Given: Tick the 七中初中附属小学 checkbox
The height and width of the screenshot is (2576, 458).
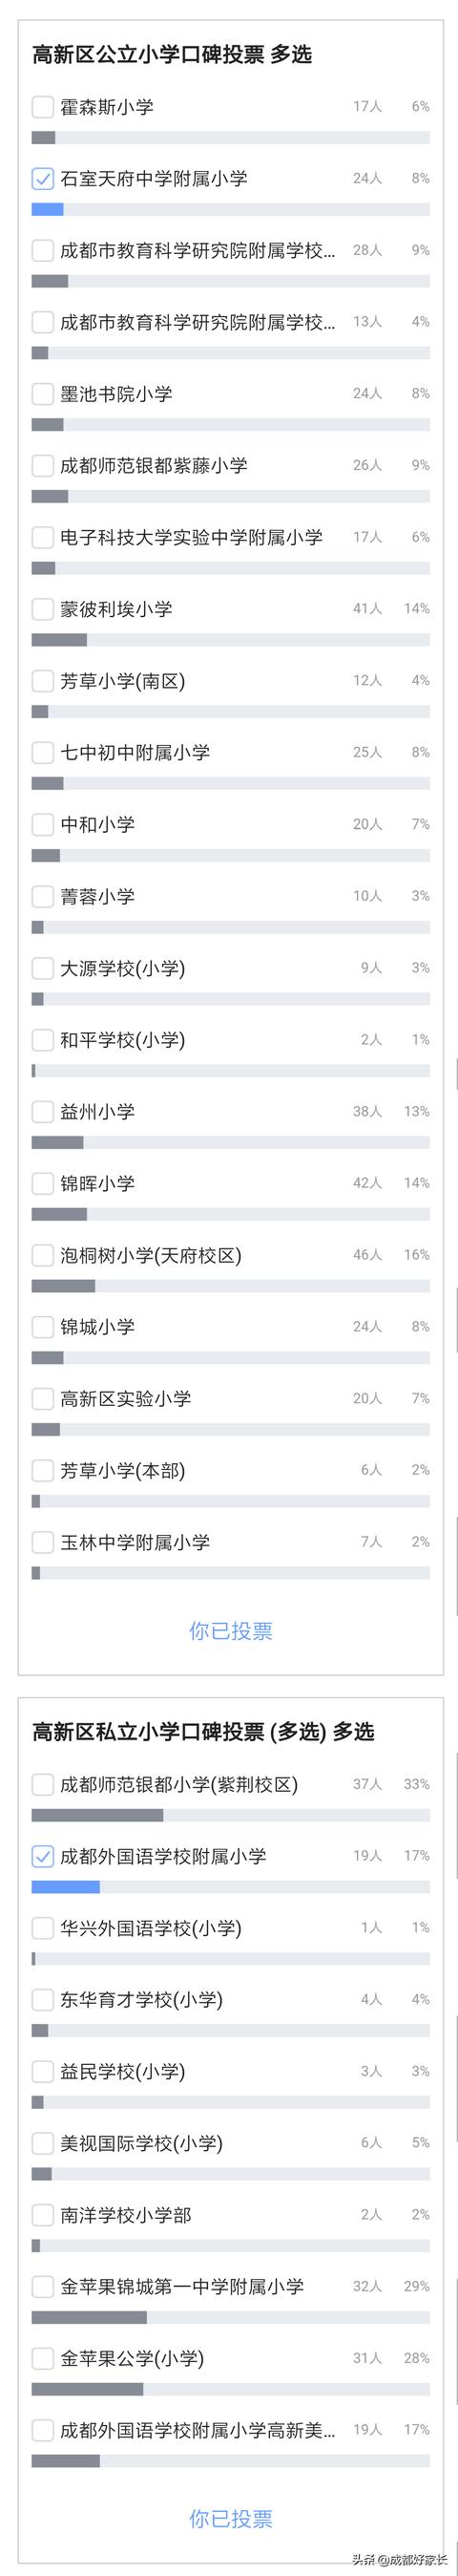Looking at the screenshot, I should [x=43, y=753].
